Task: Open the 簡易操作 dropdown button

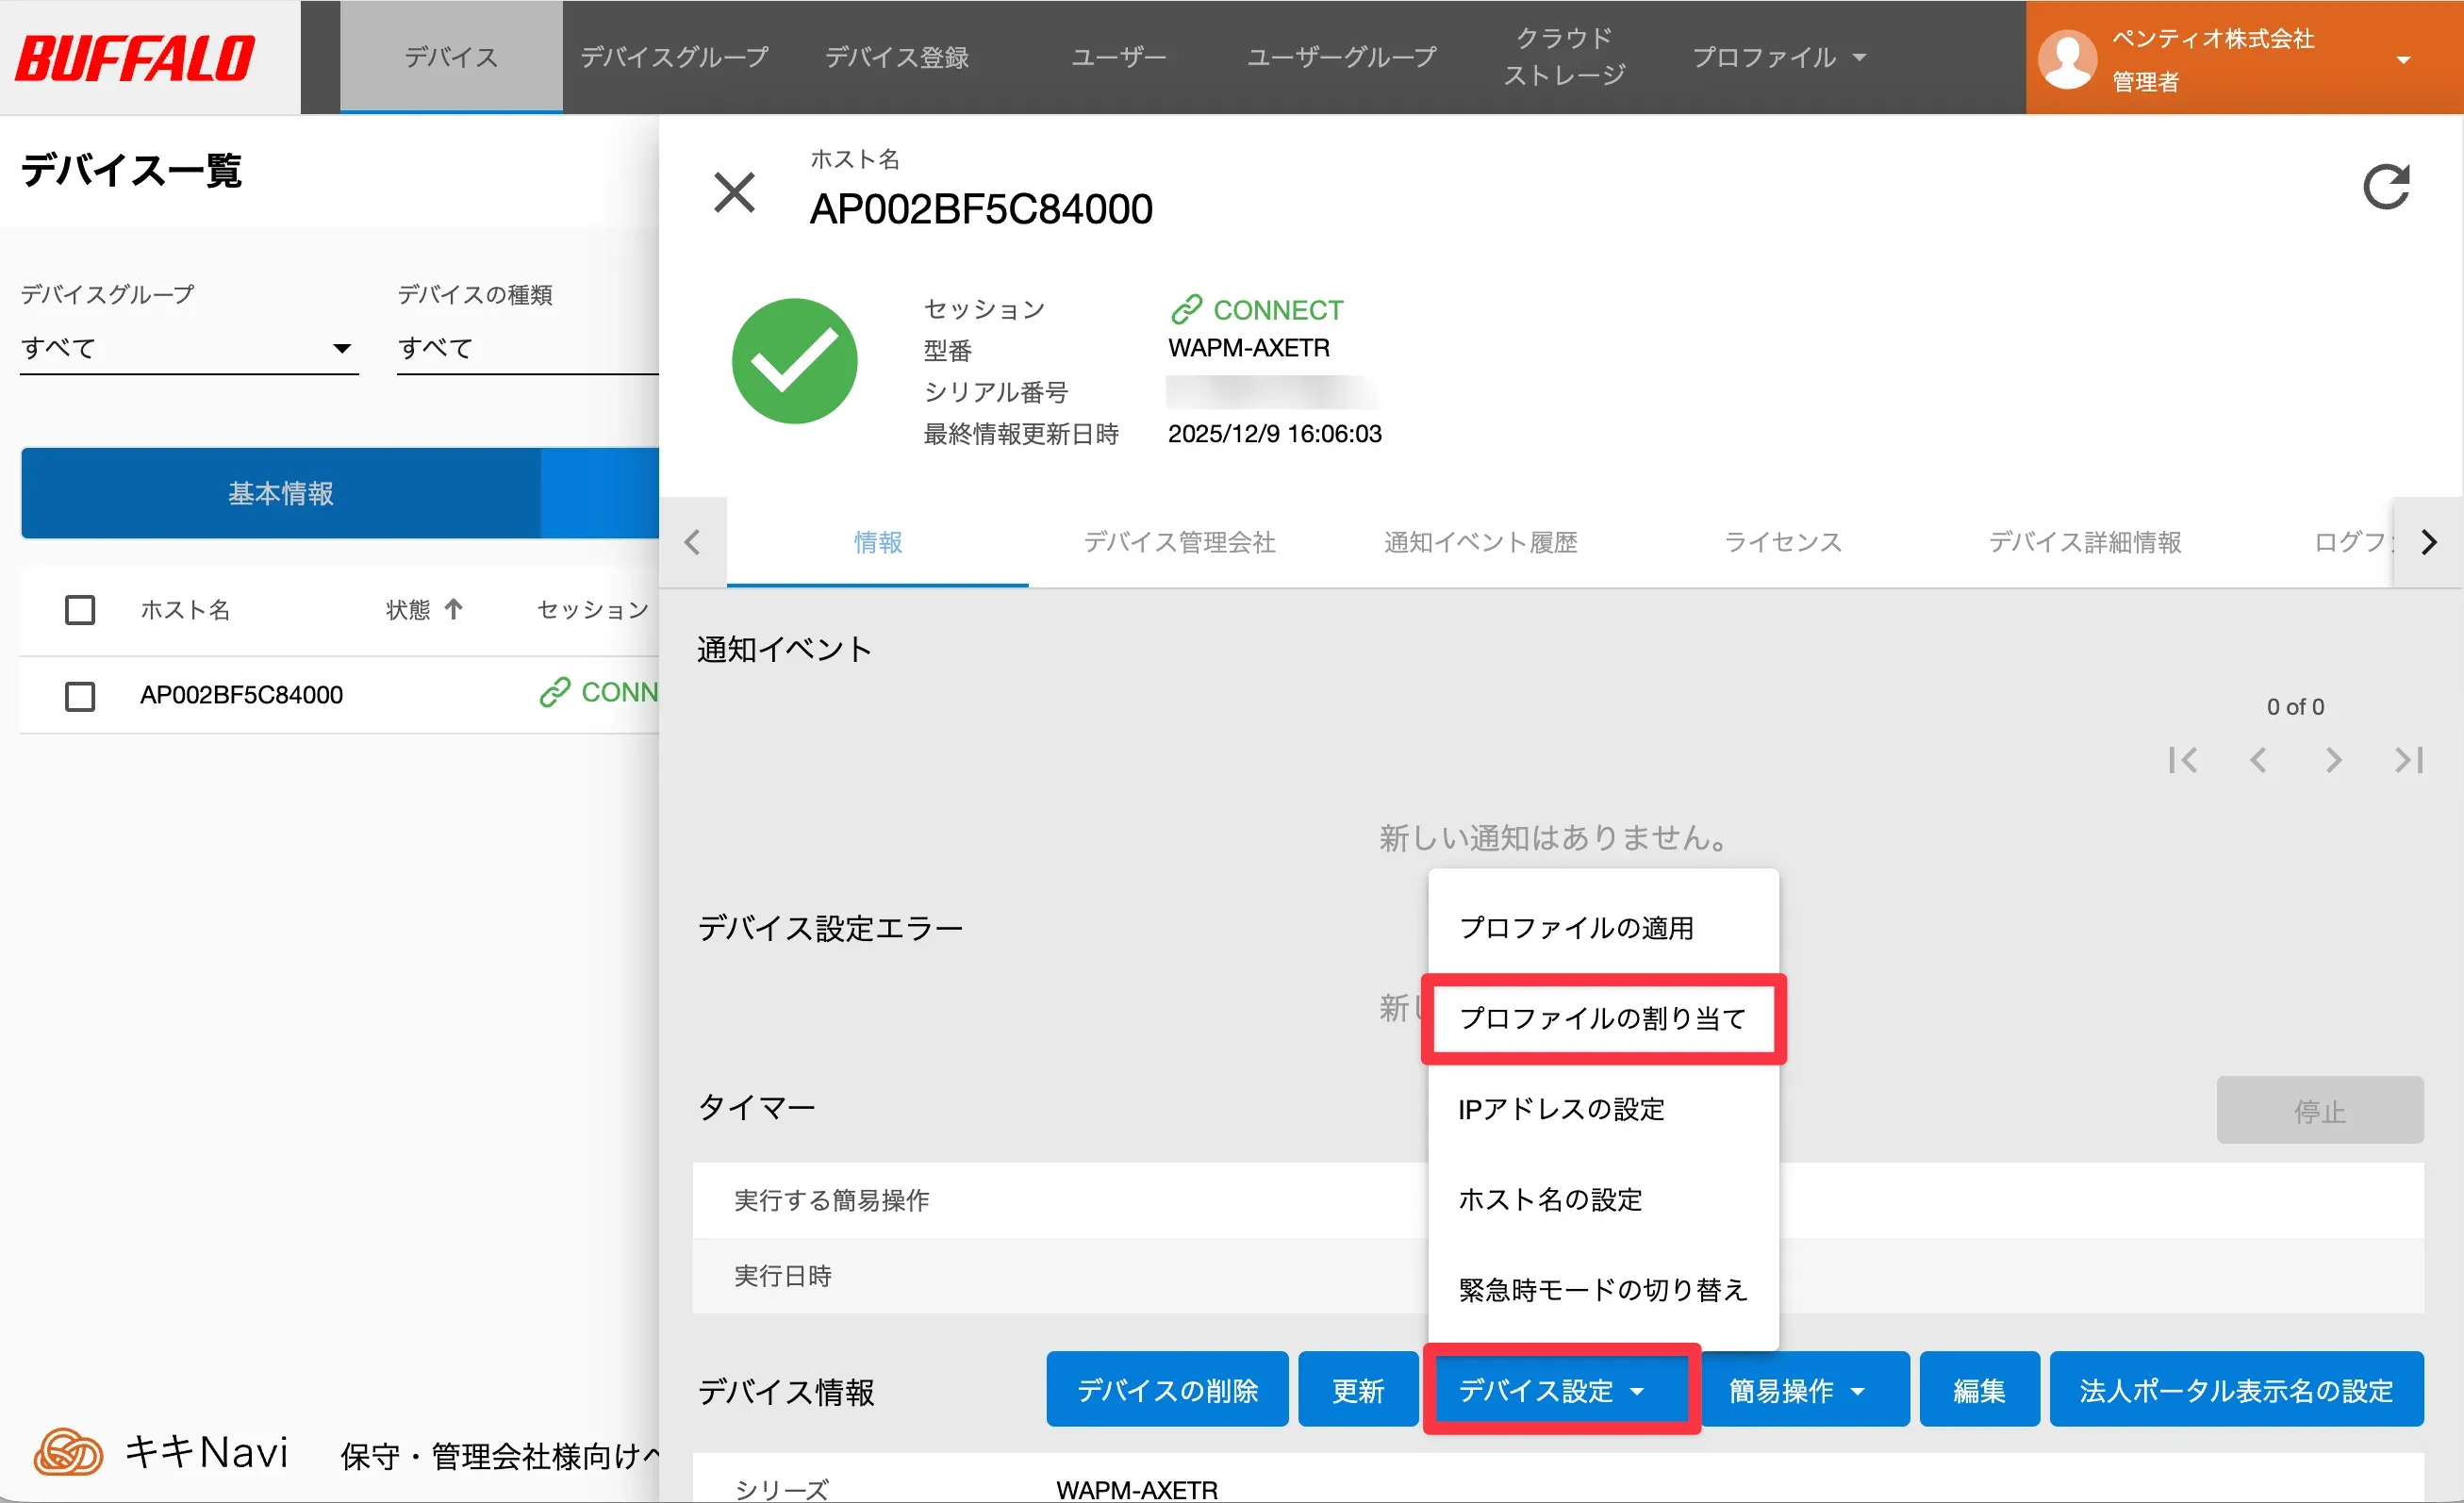Action: tap(1796, 1390)
